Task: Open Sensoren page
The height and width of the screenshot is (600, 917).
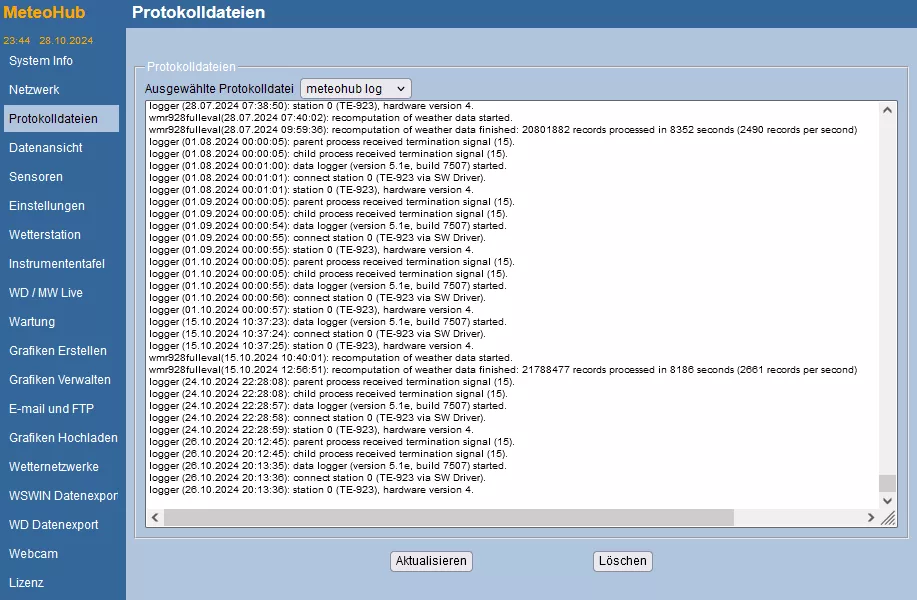Action: coord(36,177)
